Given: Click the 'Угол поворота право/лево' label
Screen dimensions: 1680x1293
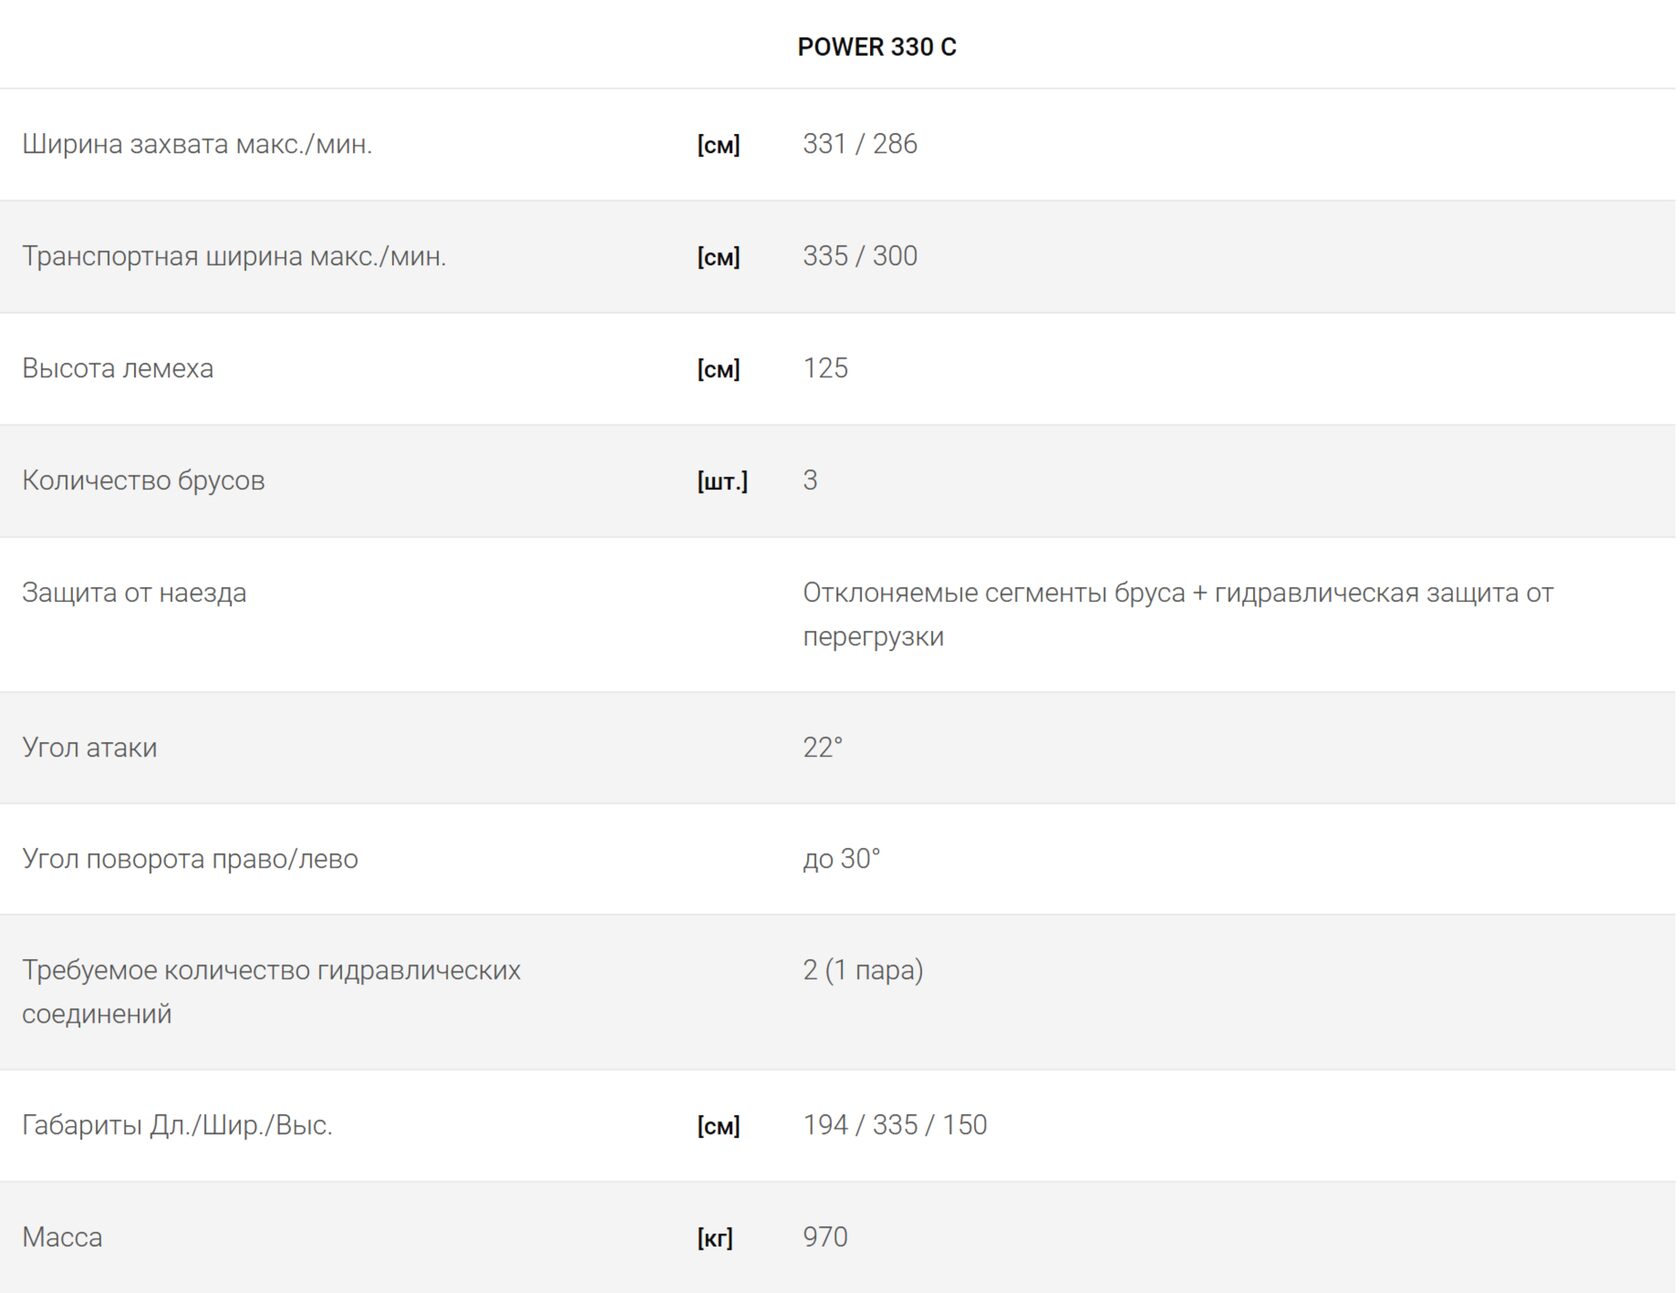Looking at the screenshot, I should click(x=190, y=858).
